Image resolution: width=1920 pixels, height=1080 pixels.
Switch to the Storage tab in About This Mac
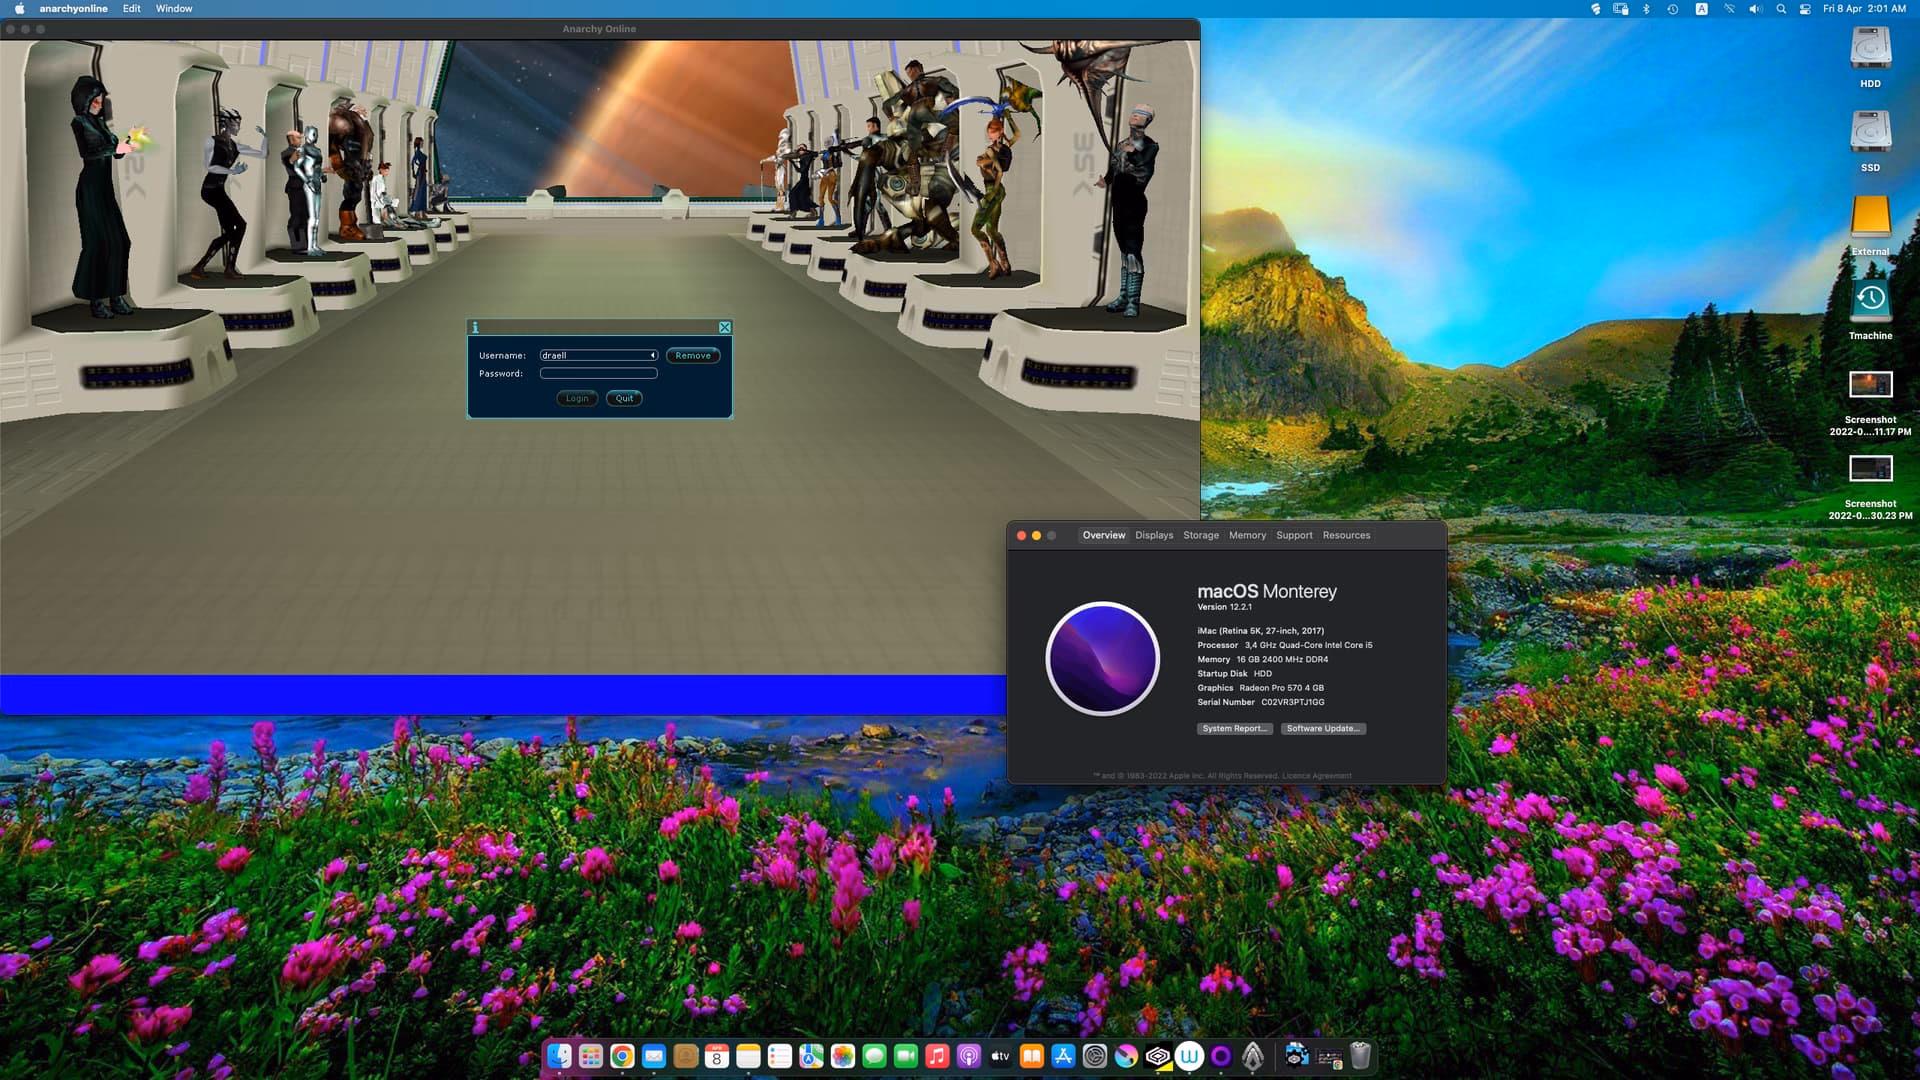coord(1201,535)
